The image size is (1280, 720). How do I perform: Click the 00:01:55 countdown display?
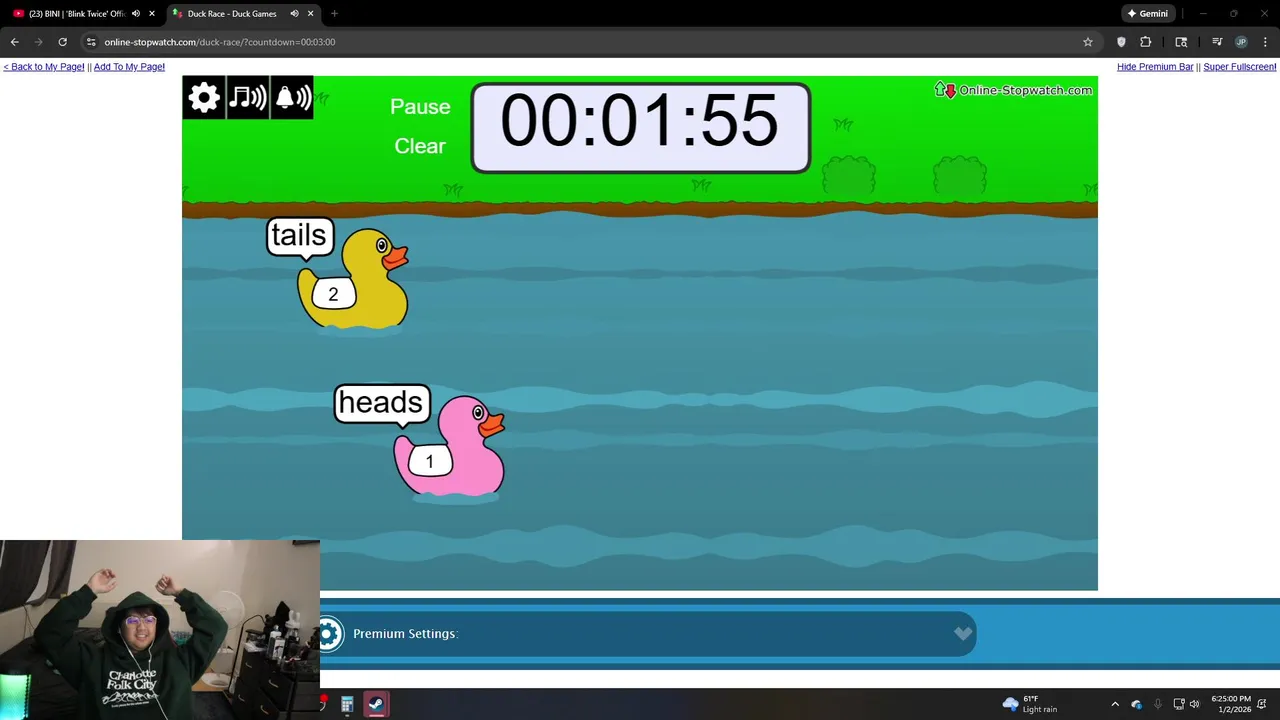coord(640,127)
